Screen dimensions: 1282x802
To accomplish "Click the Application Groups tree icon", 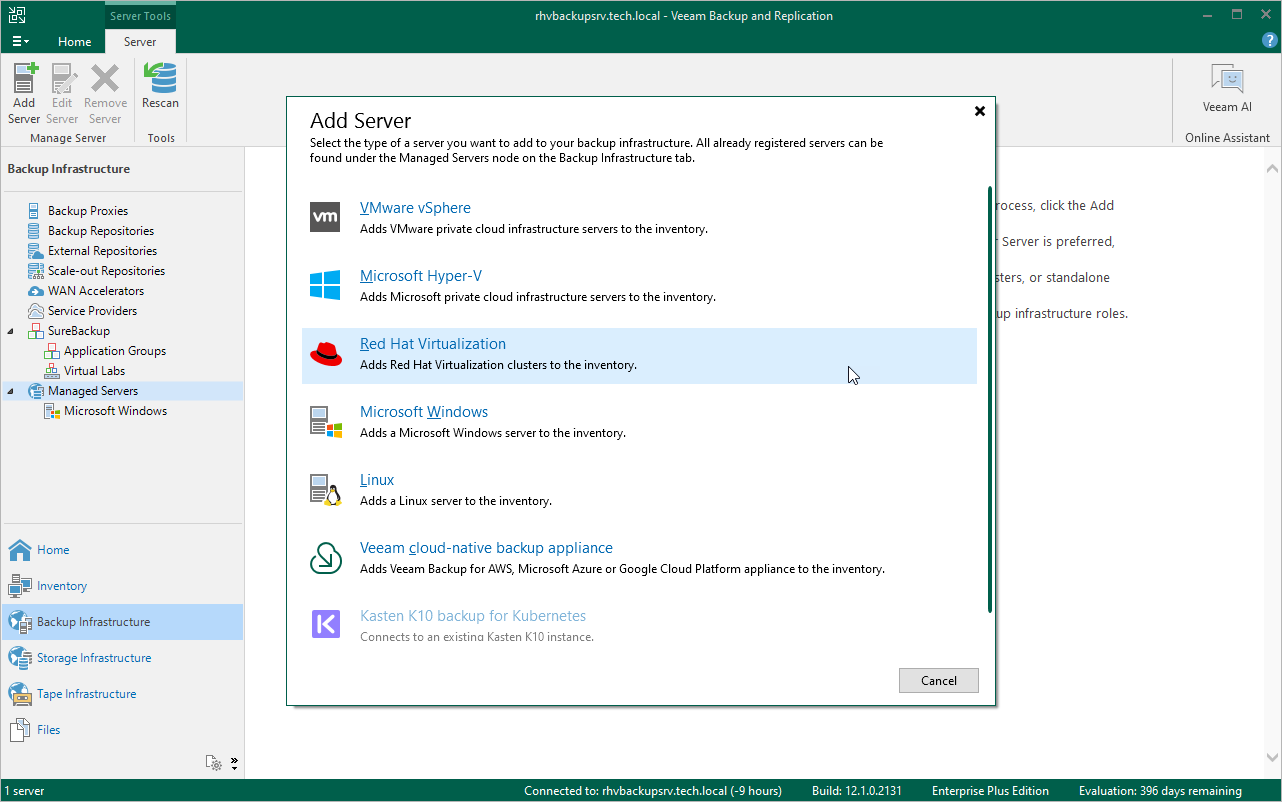I will [52, 351].
